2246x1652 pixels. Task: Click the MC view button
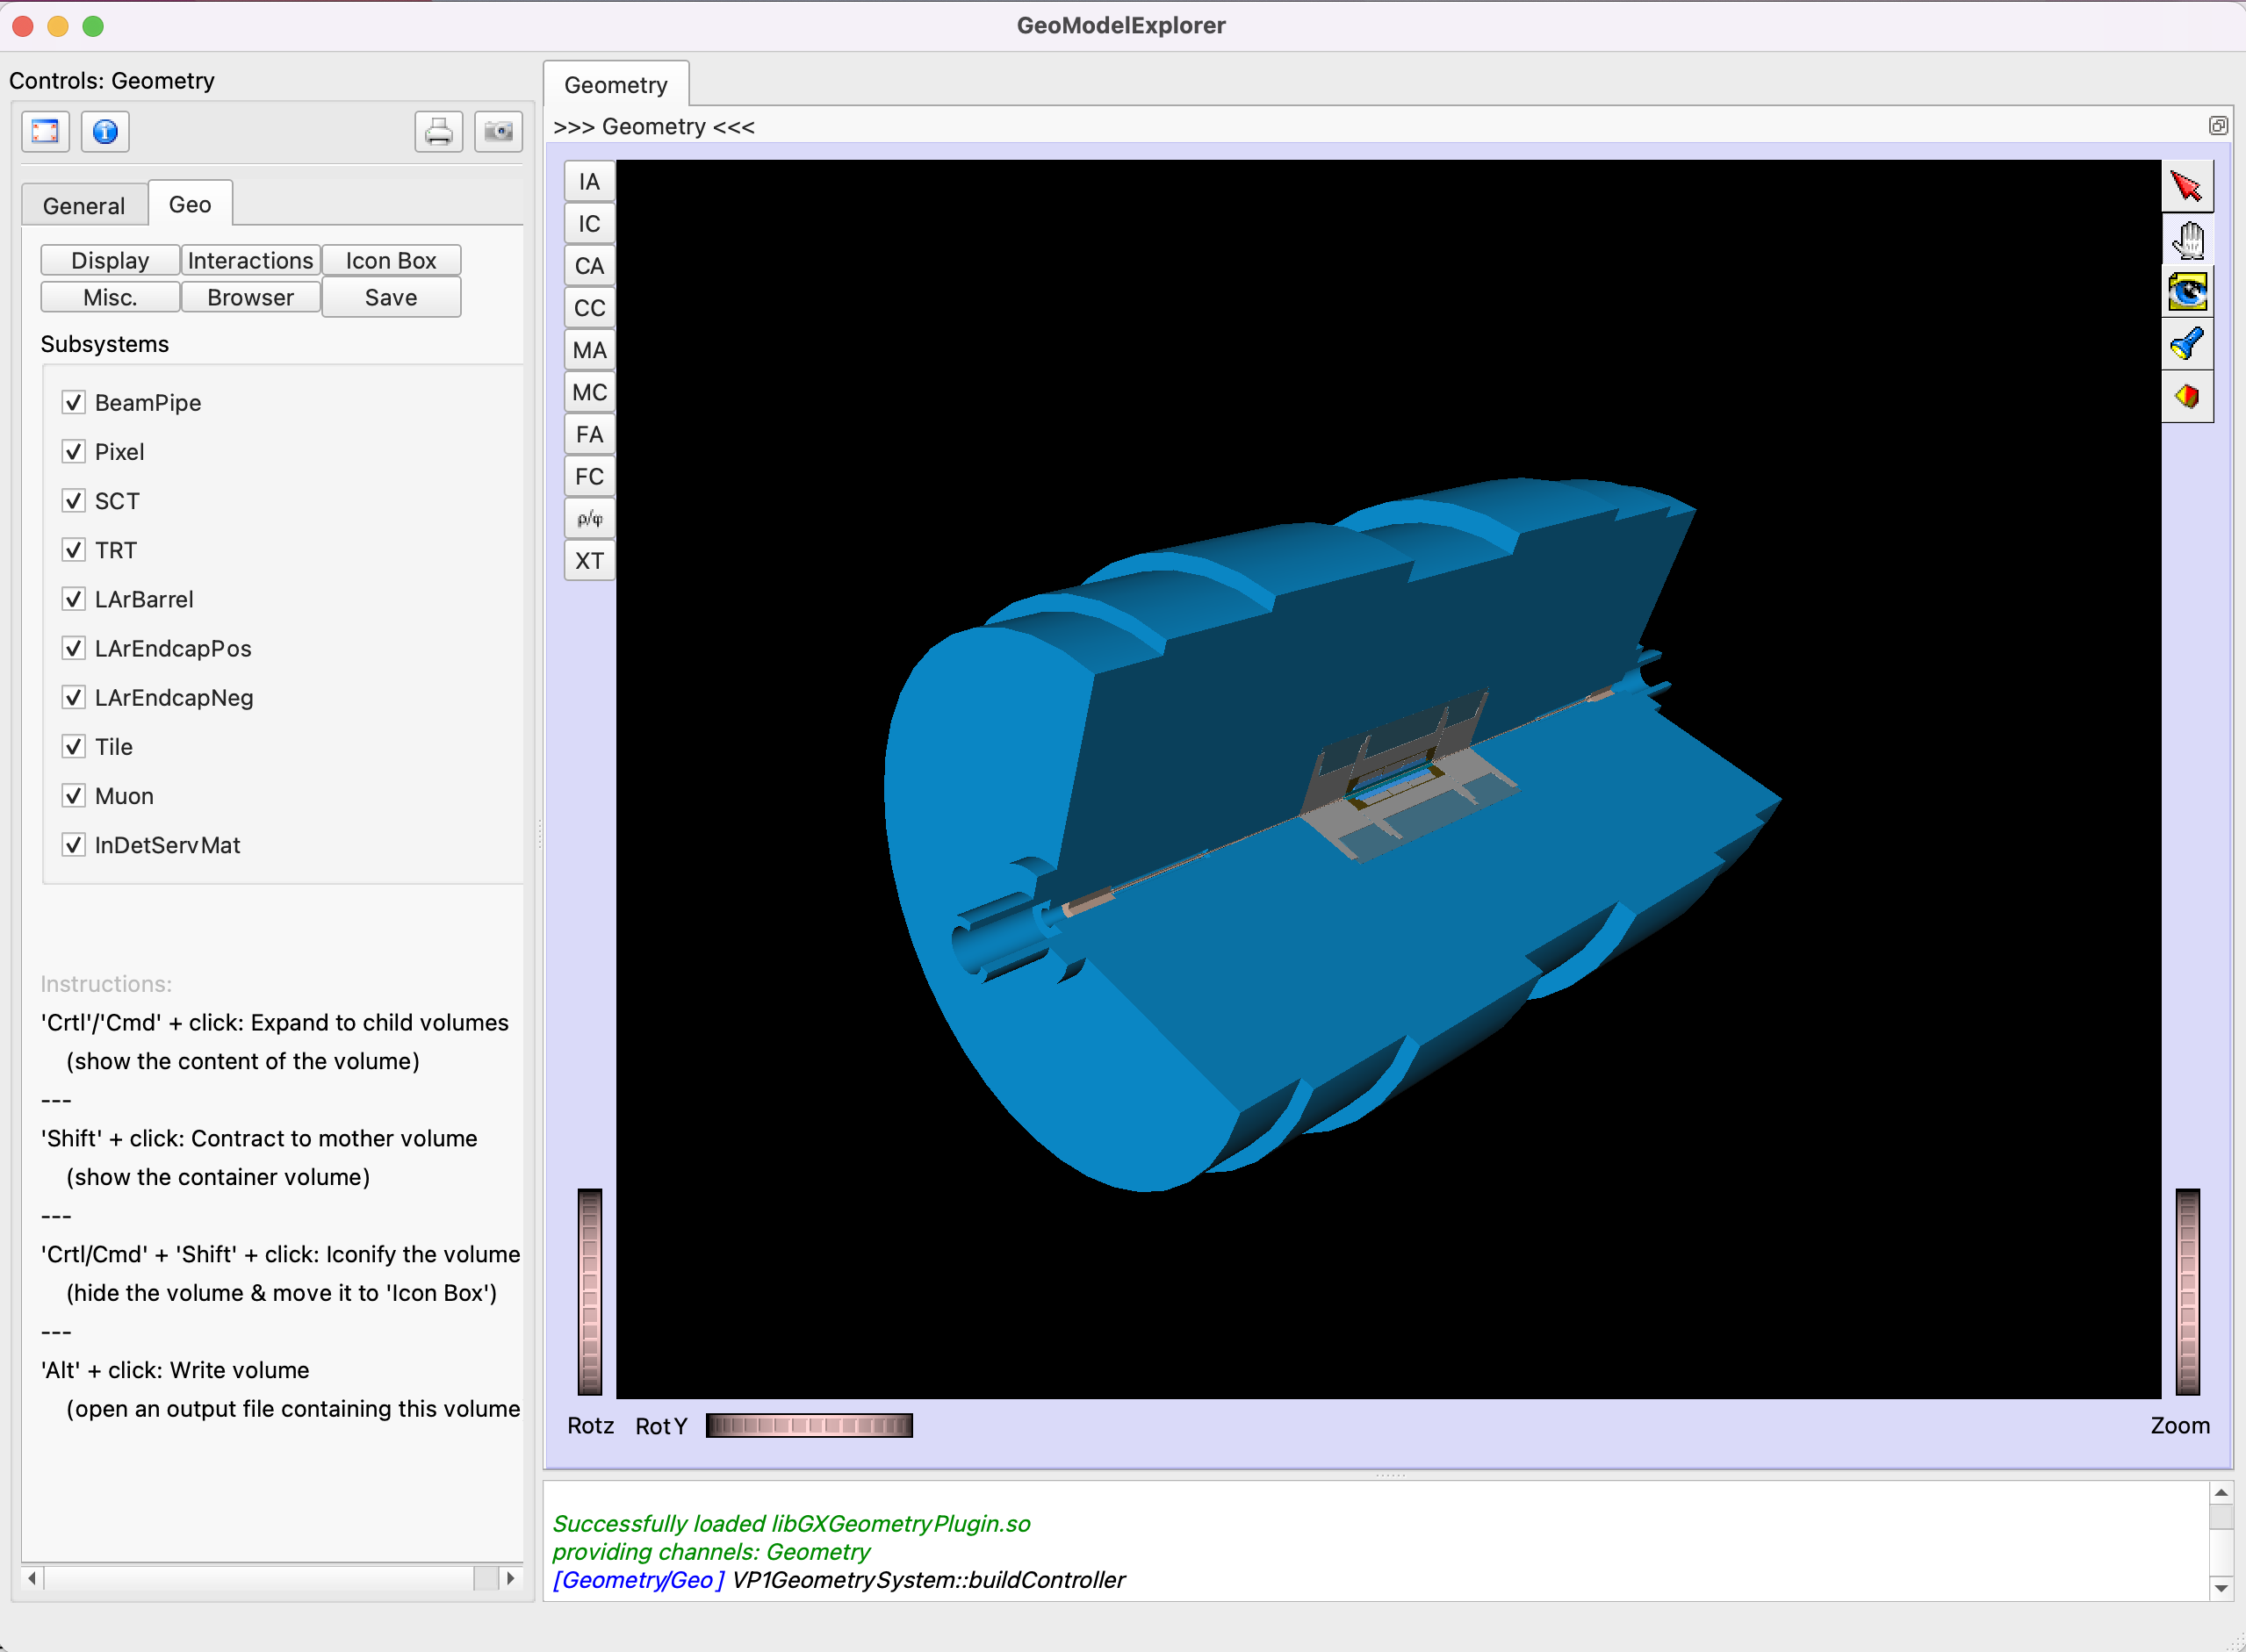(x=589, y=392)
